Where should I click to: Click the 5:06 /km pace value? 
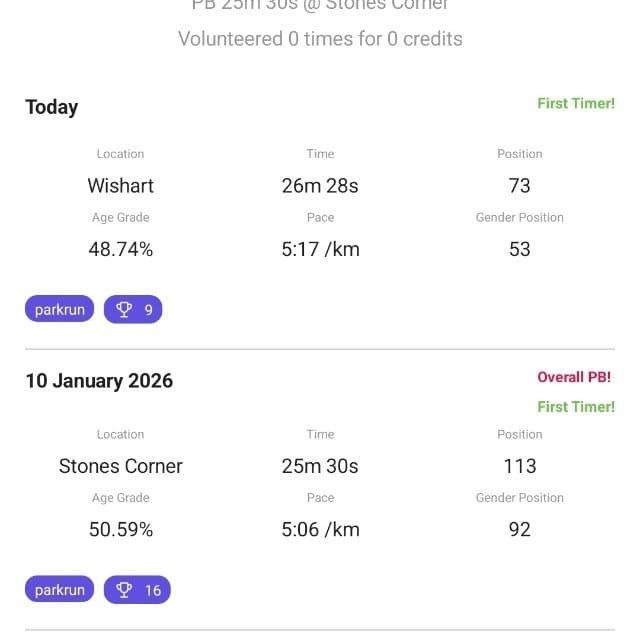click(320, 530)
